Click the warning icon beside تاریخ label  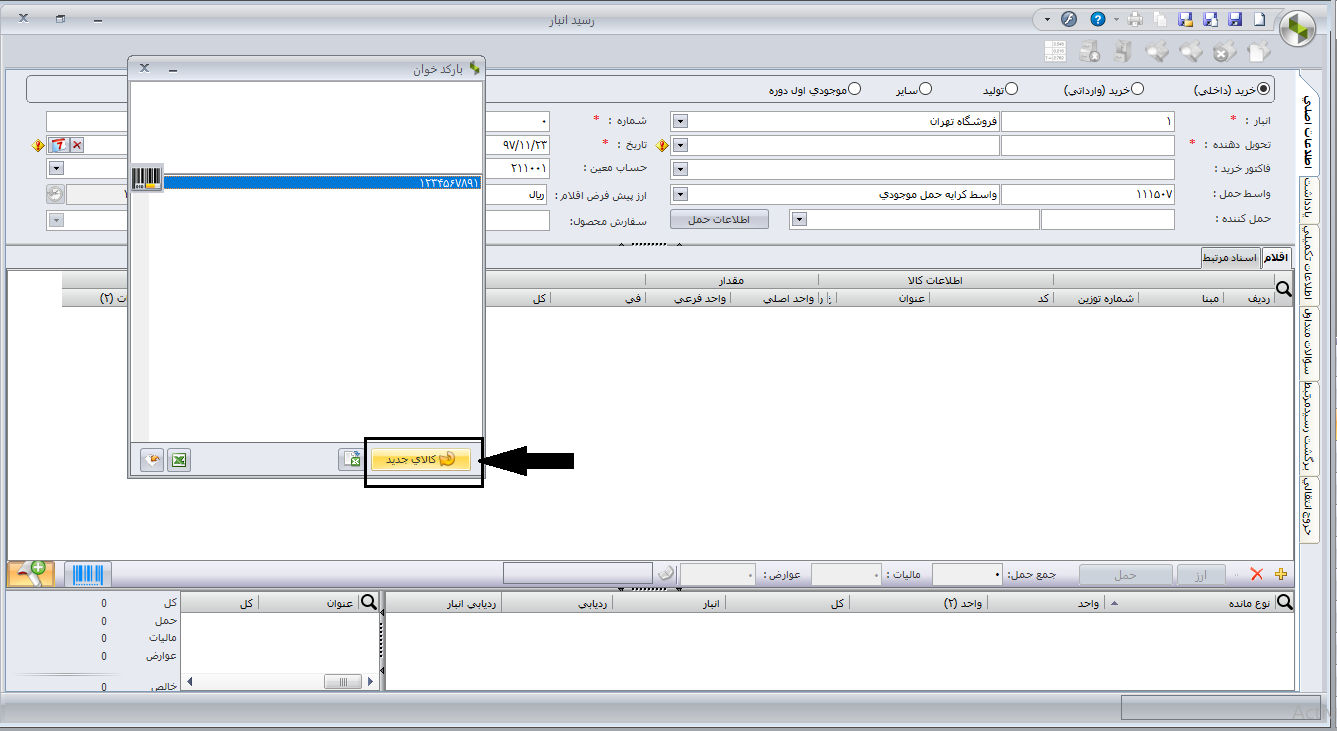662,146
